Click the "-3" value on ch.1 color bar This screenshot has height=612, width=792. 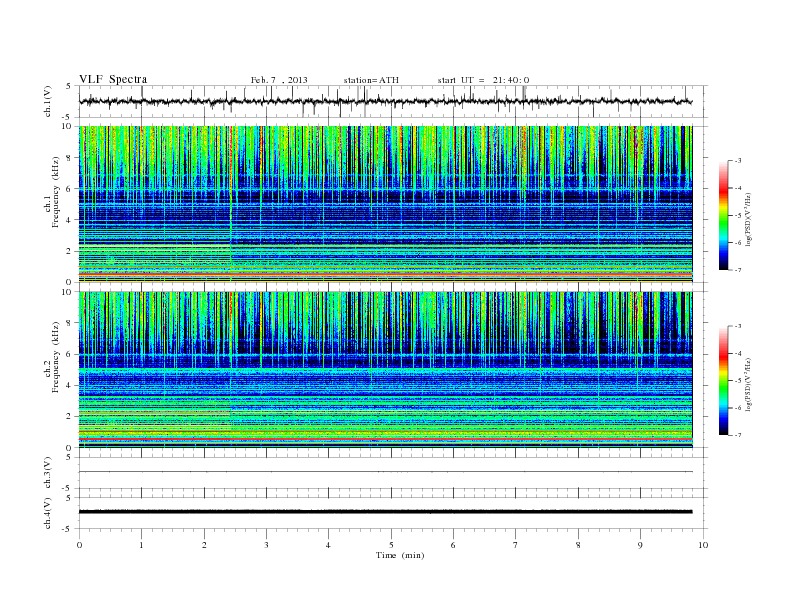pos(738,161)
